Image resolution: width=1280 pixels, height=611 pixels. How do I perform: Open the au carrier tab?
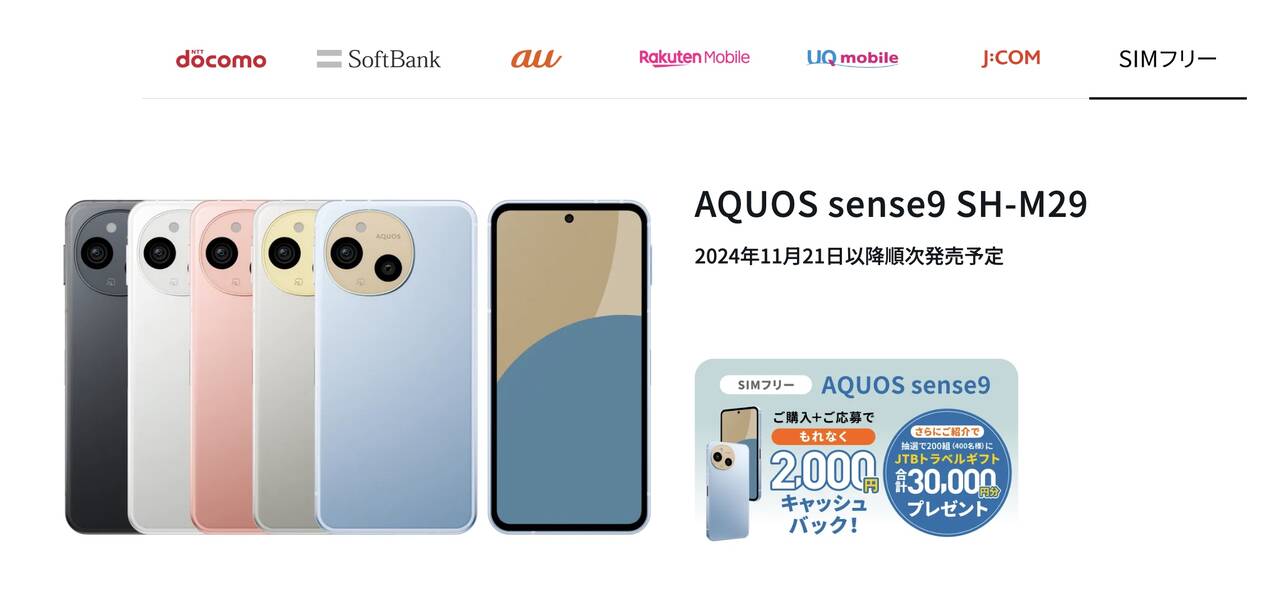[x=536, y=58]
